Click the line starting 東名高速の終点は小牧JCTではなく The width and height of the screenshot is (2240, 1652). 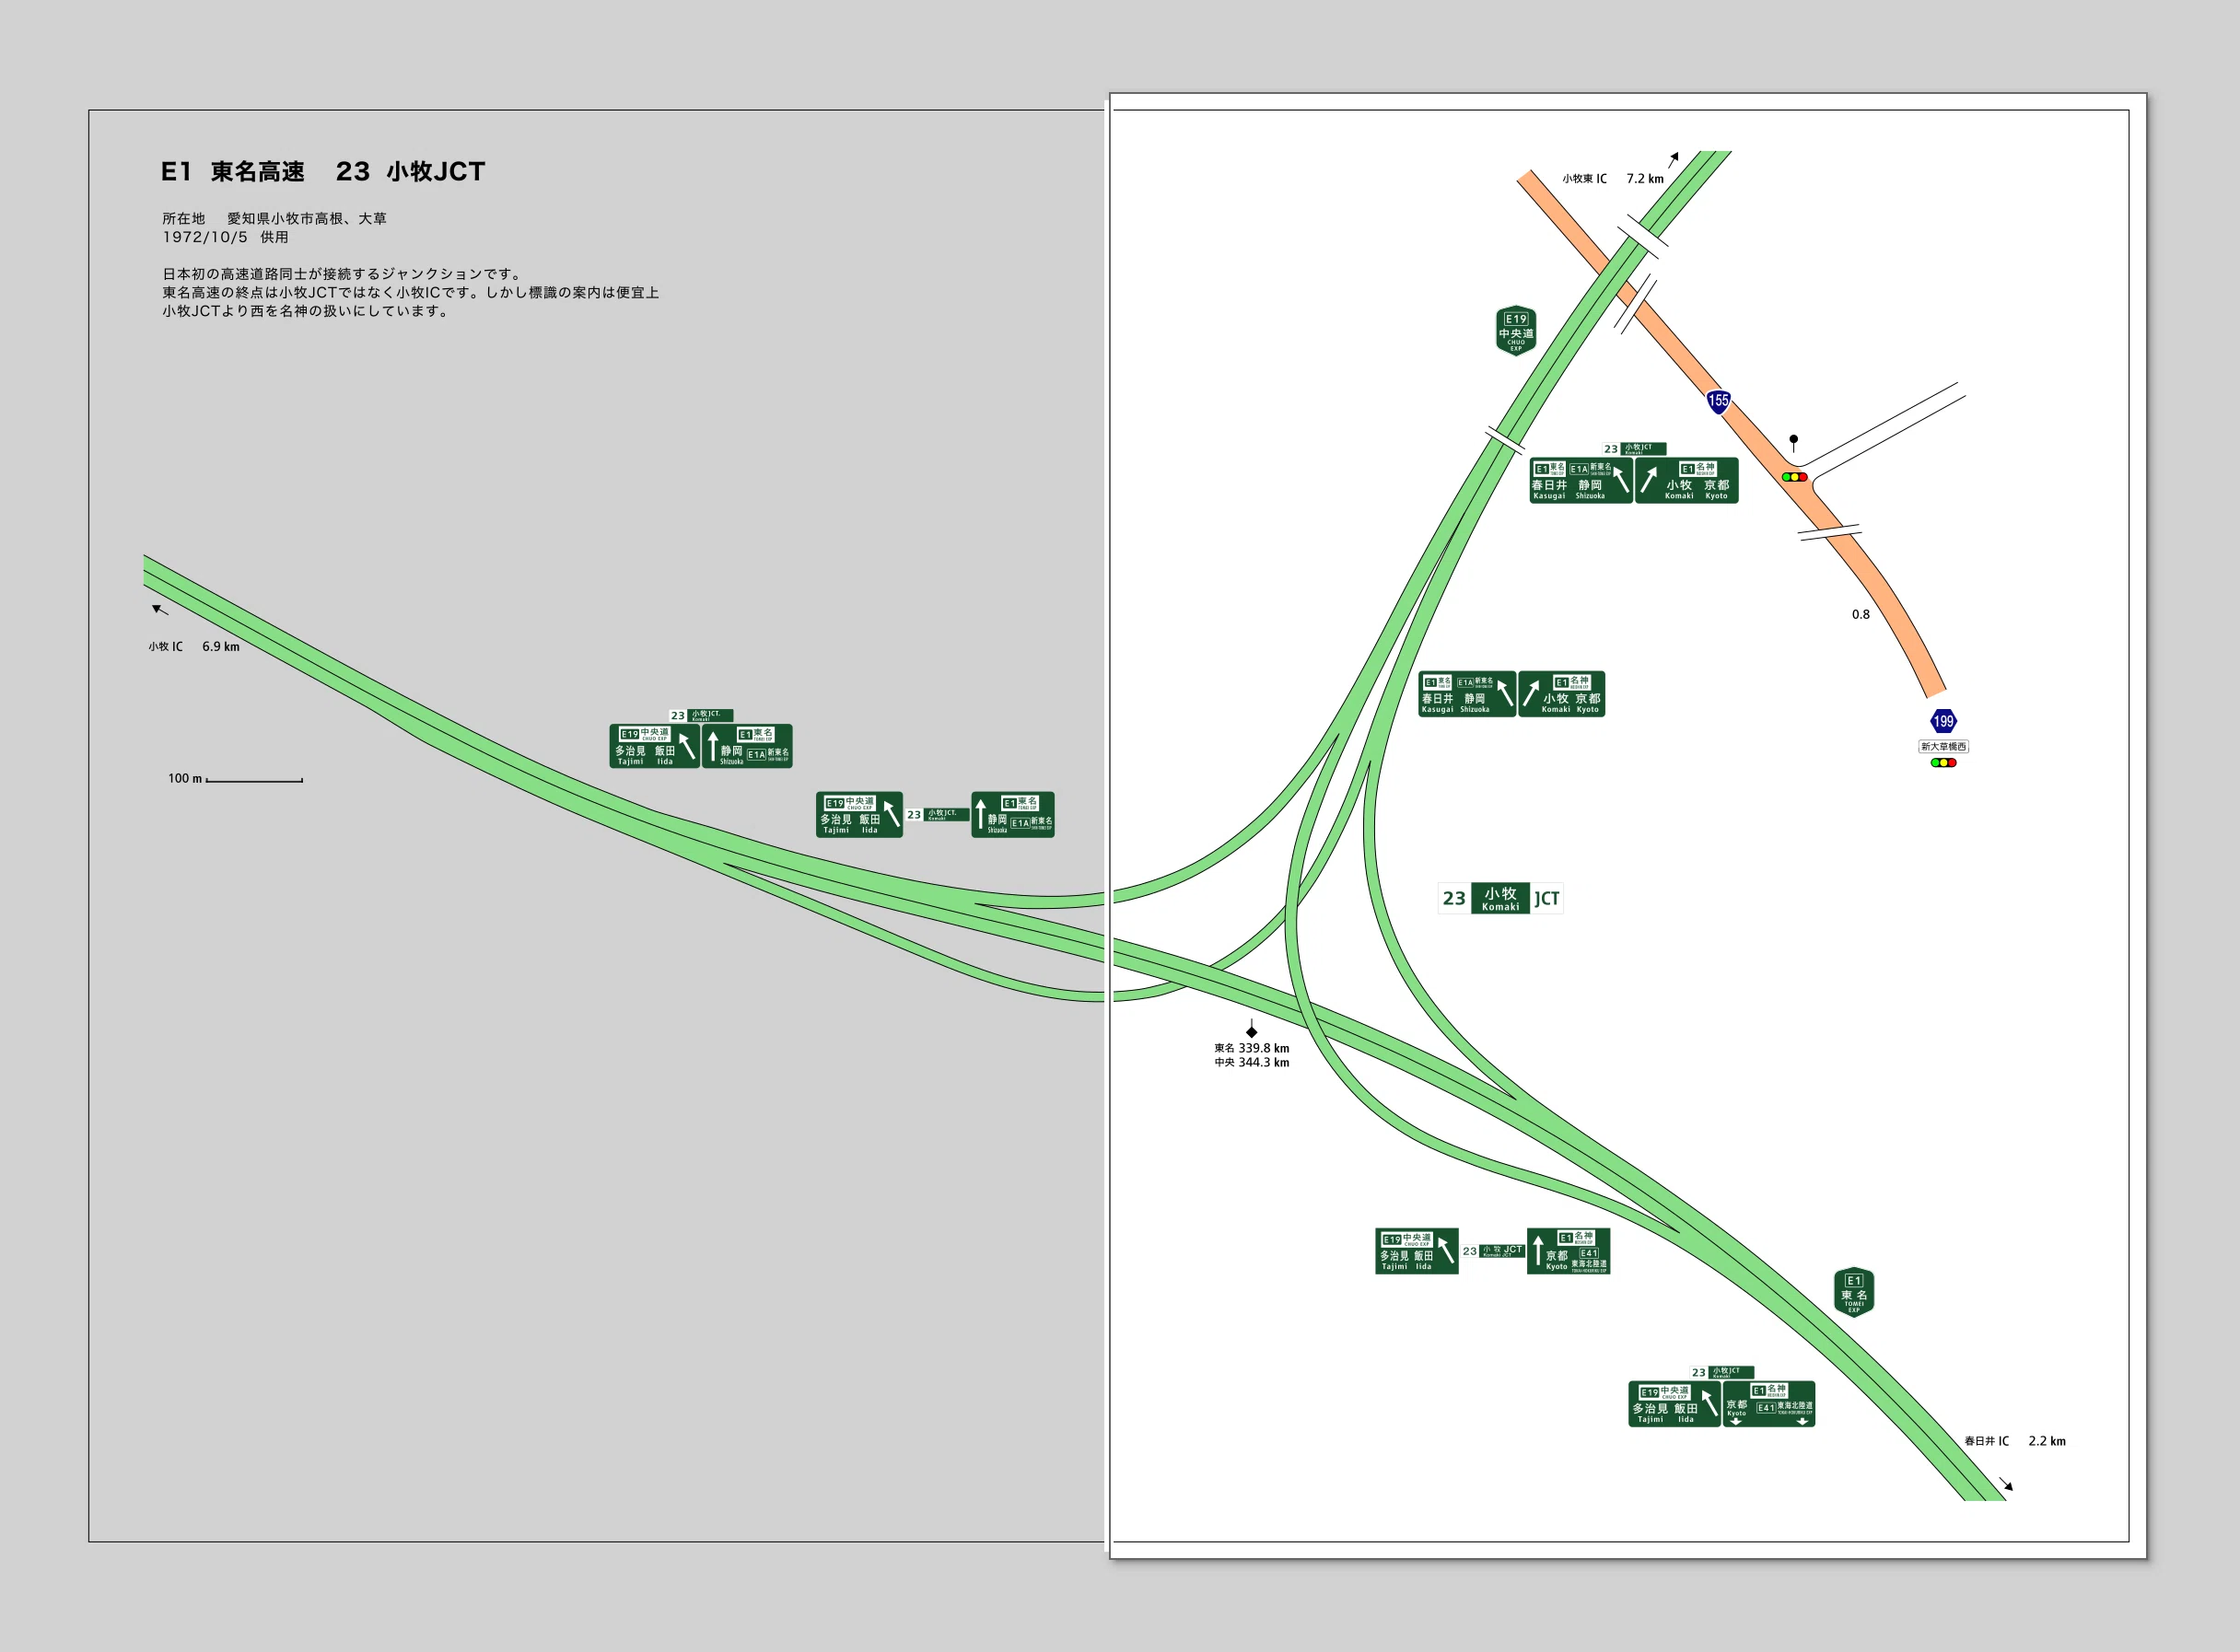(x=411, y=293)
